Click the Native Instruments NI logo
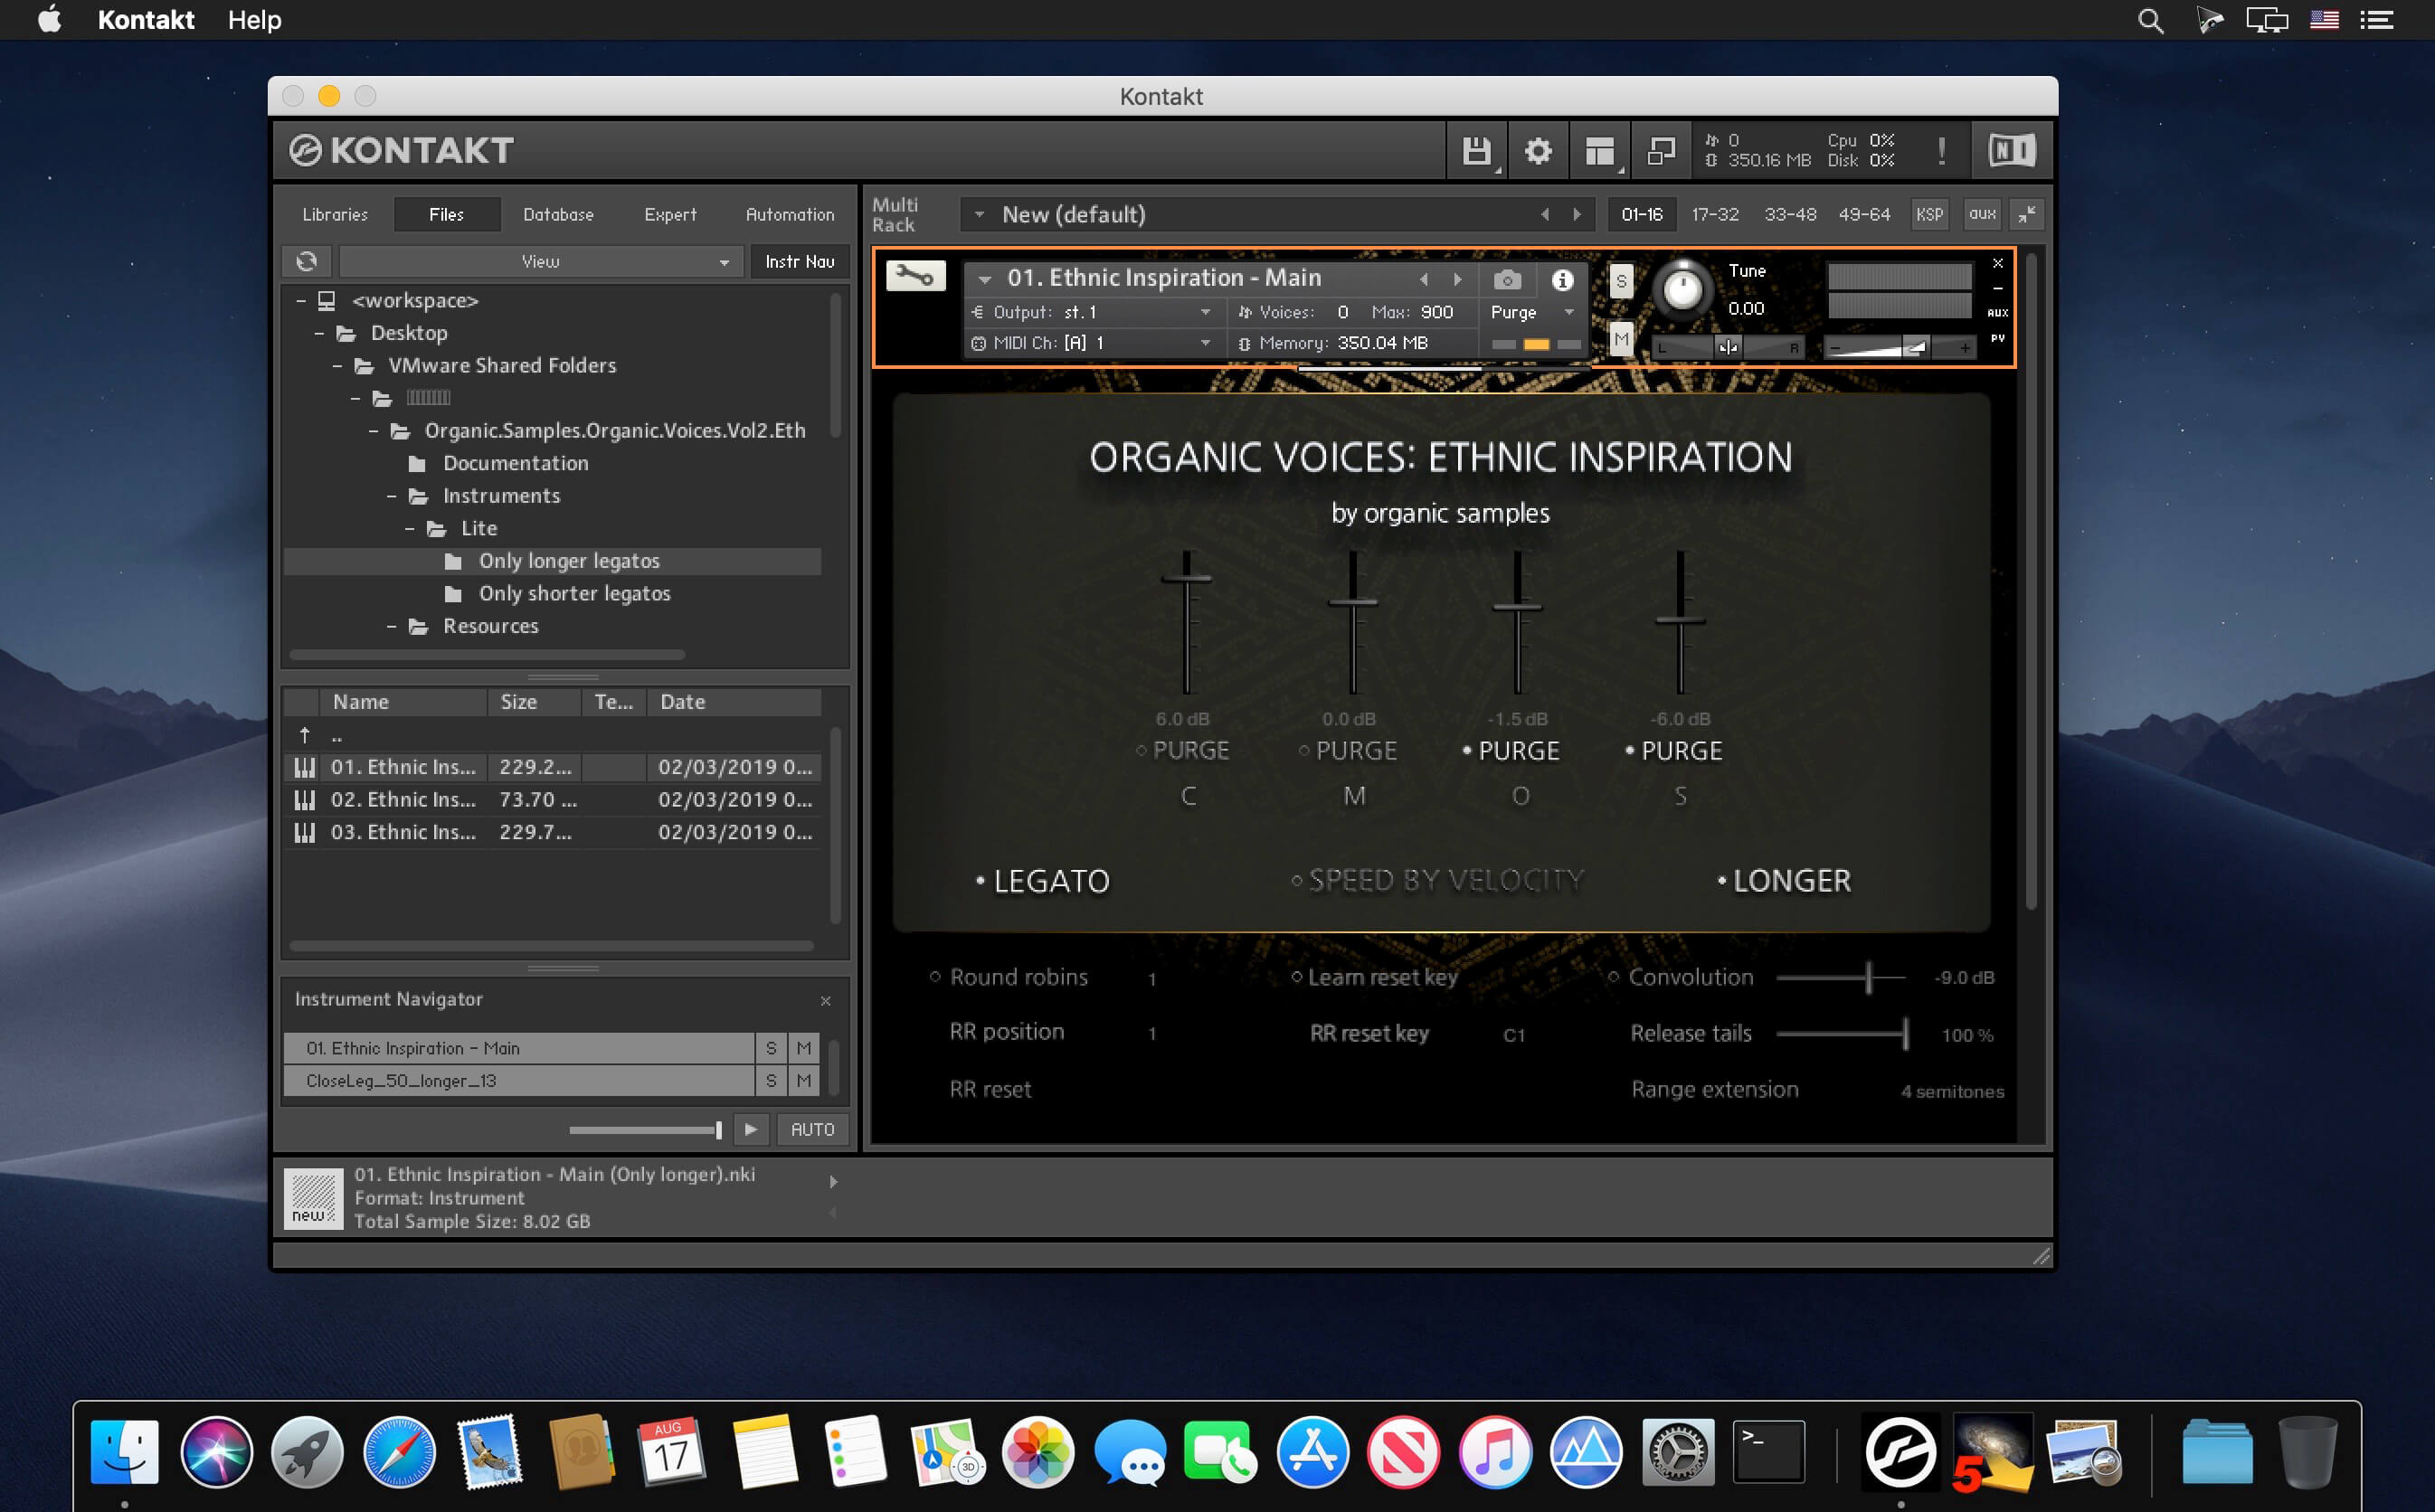 pos(2011,151)
